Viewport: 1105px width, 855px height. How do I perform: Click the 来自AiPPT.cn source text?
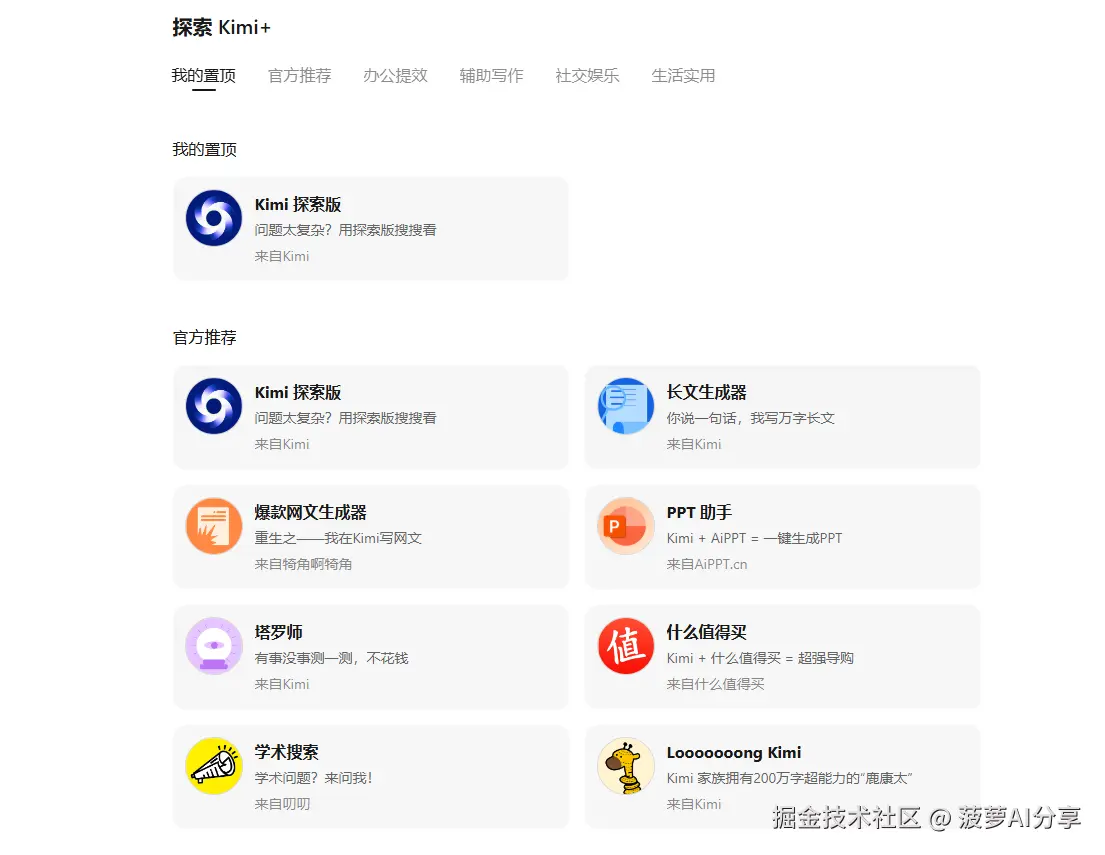pos(707,564)
